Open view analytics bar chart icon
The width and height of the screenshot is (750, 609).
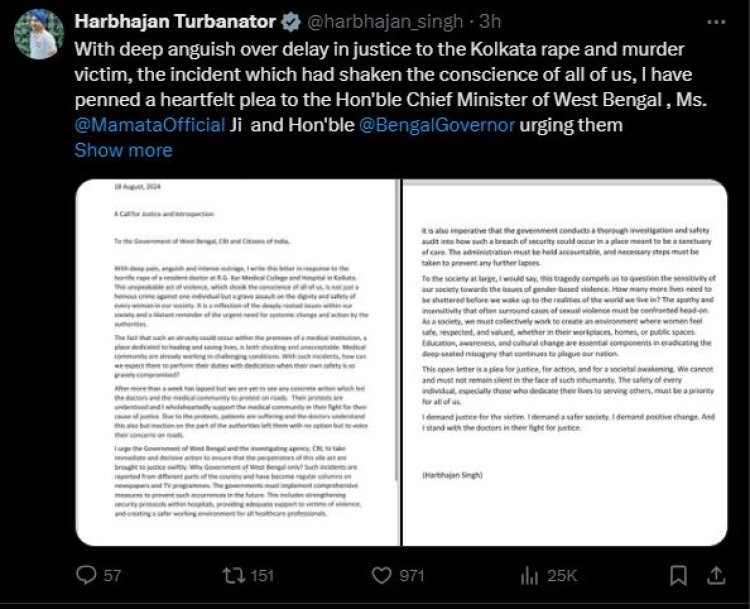[529, 575]
